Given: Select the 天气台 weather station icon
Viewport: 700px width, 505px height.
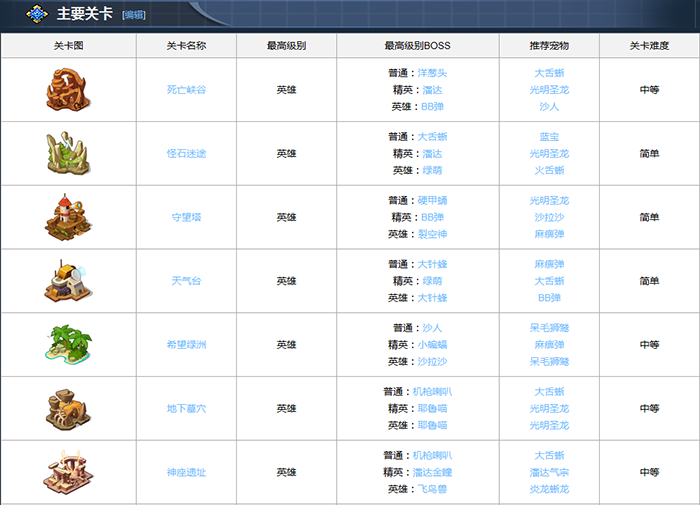Looking at the screenshot, I should coord(68,281).
